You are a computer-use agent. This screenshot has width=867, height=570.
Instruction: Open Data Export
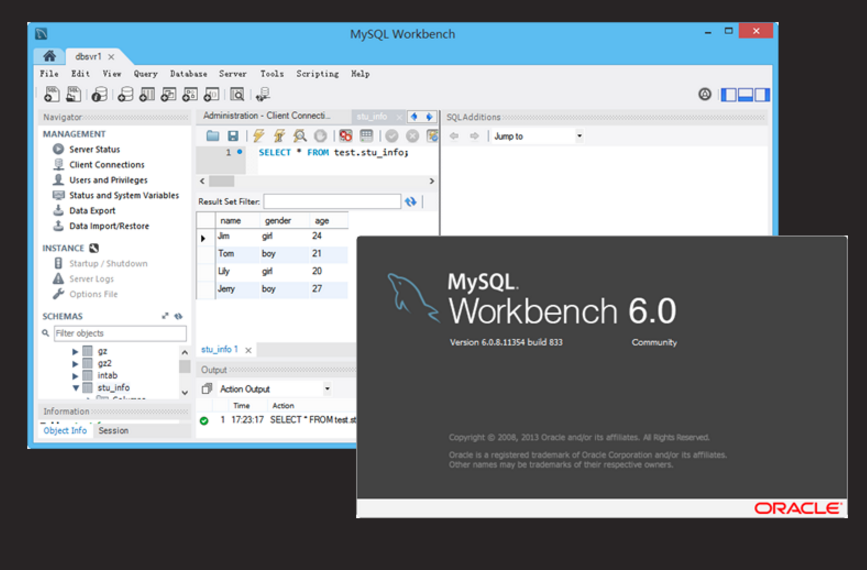pyautogui.click(x=92, y=211)
